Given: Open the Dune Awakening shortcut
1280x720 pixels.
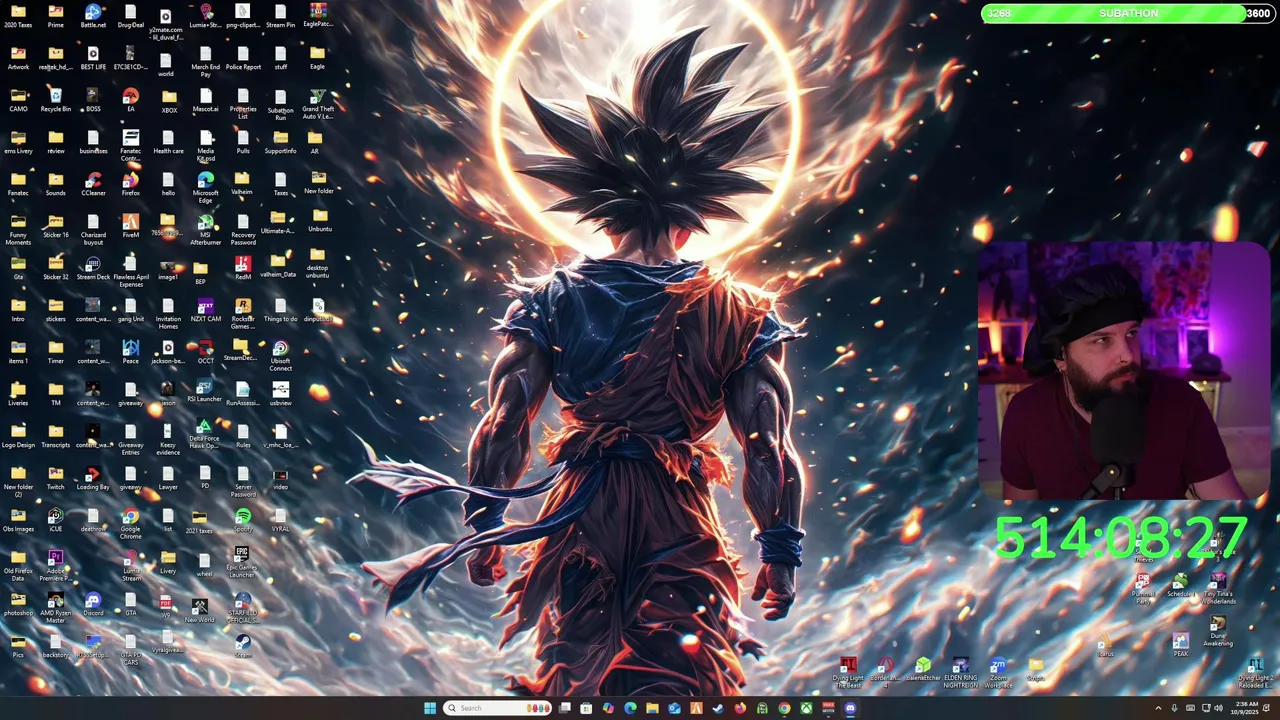Looking at the screenshot, I should tap(1218, 632).
